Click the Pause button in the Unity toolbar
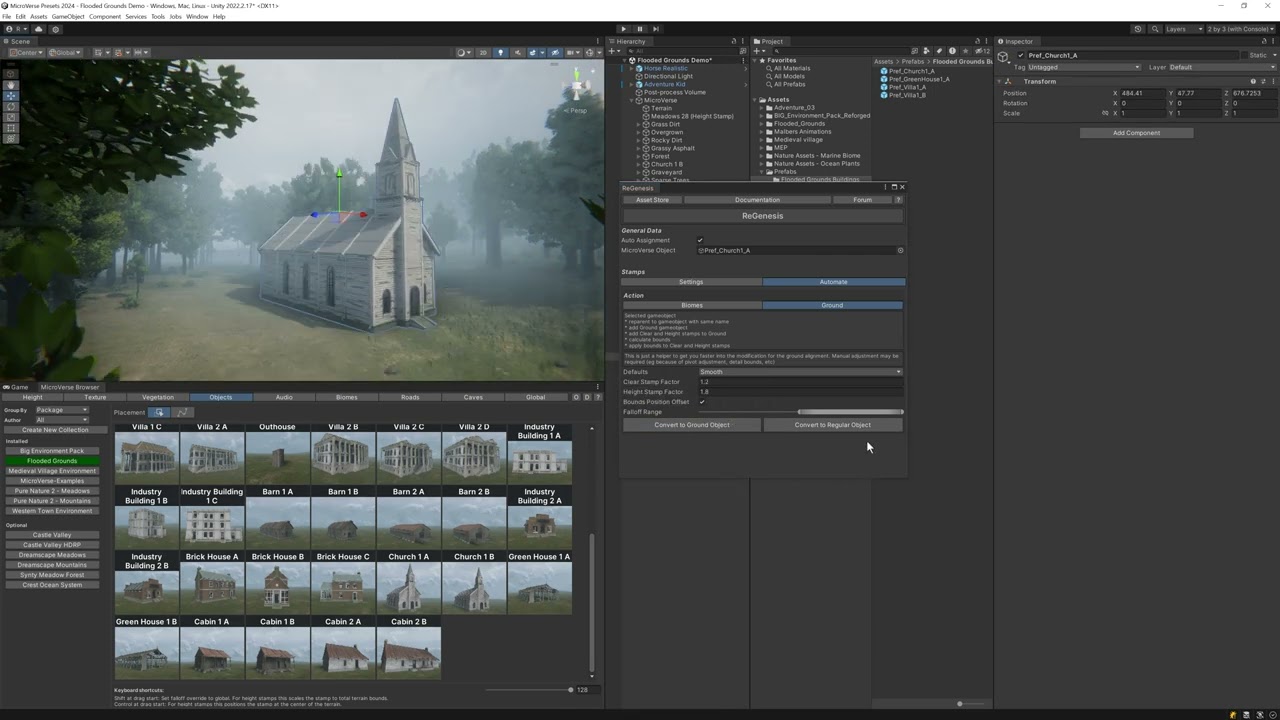This screenshot has height=720, width=1280. coord(640,29)
